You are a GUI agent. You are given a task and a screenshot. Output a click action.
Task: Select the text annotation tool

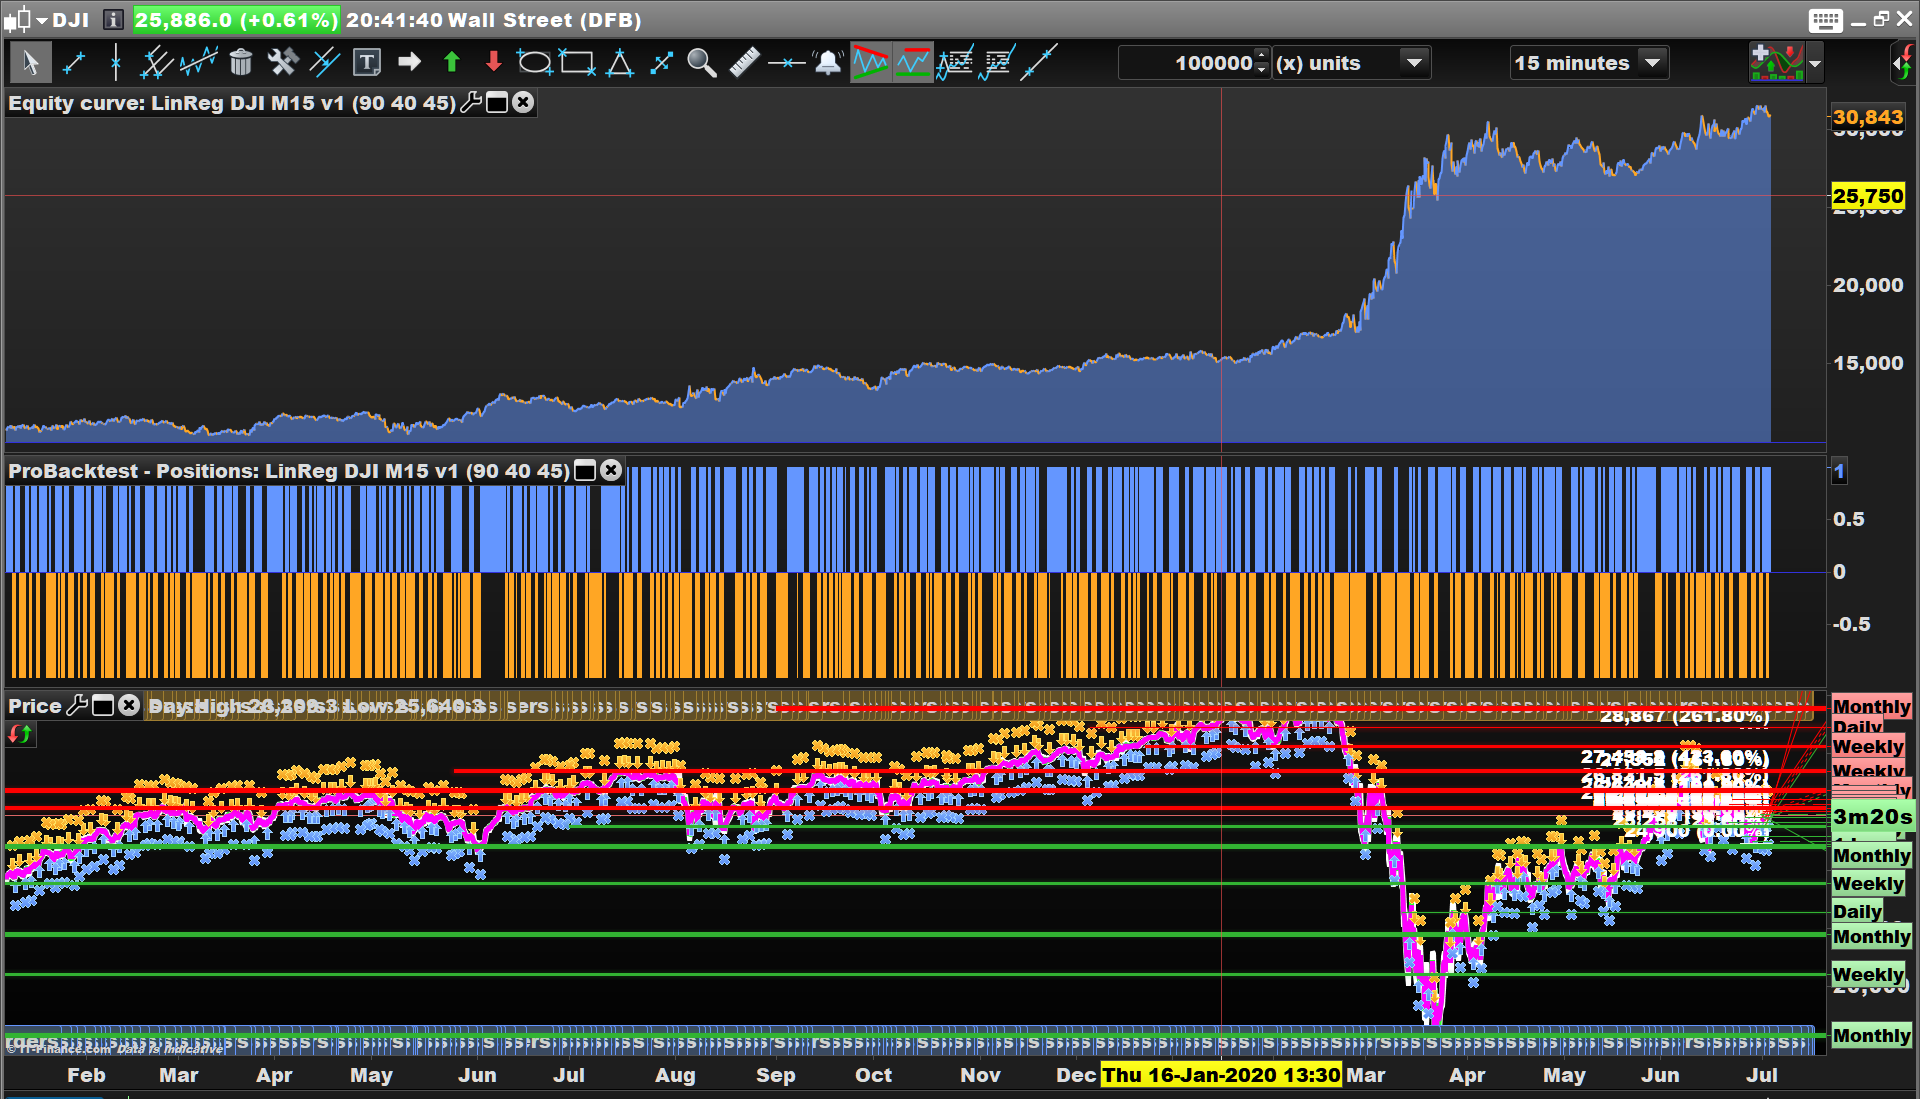tap(367, 63)
